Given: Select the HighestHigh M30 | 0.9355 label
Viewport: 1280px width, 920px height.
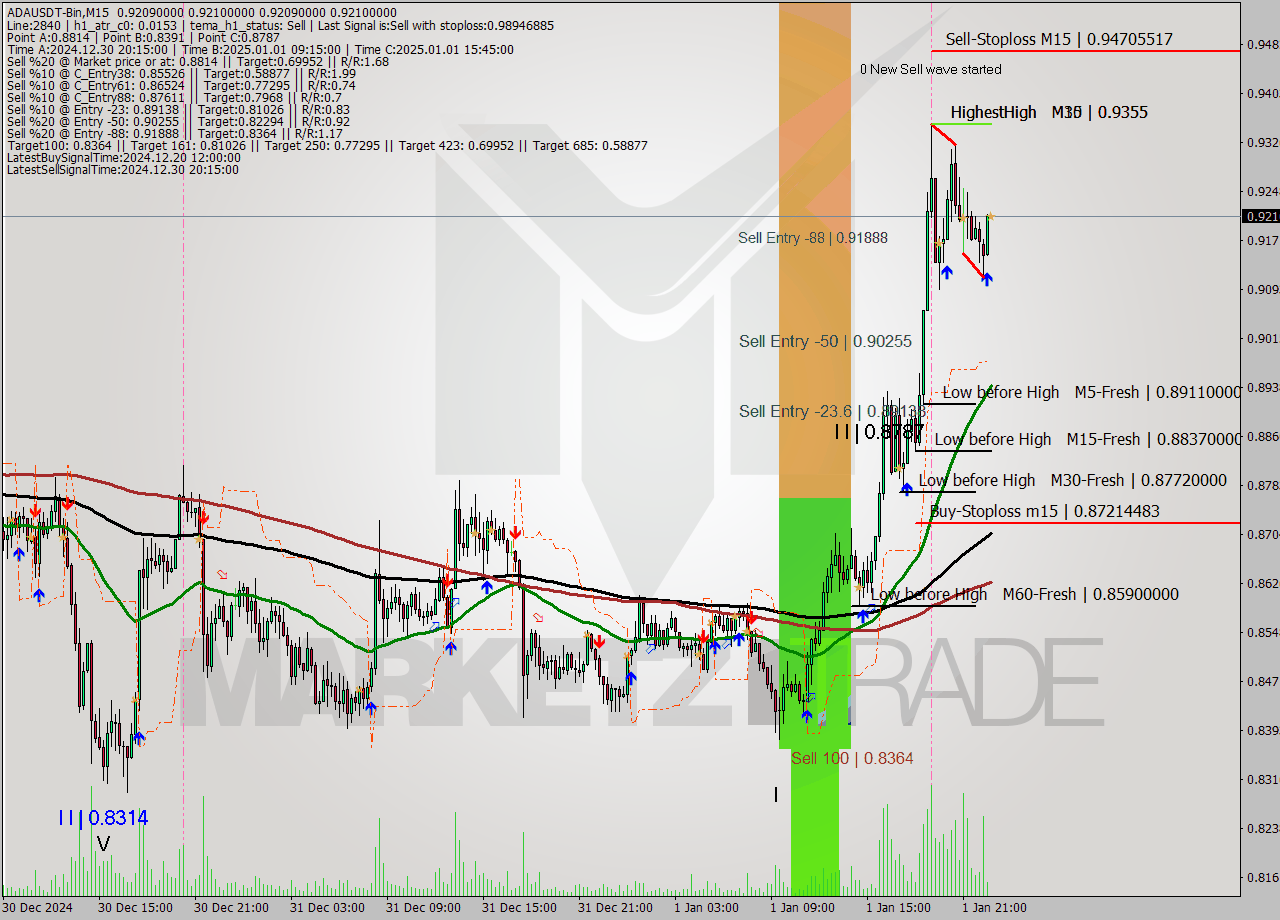Looking at the screenshot, I should 1049,112.
